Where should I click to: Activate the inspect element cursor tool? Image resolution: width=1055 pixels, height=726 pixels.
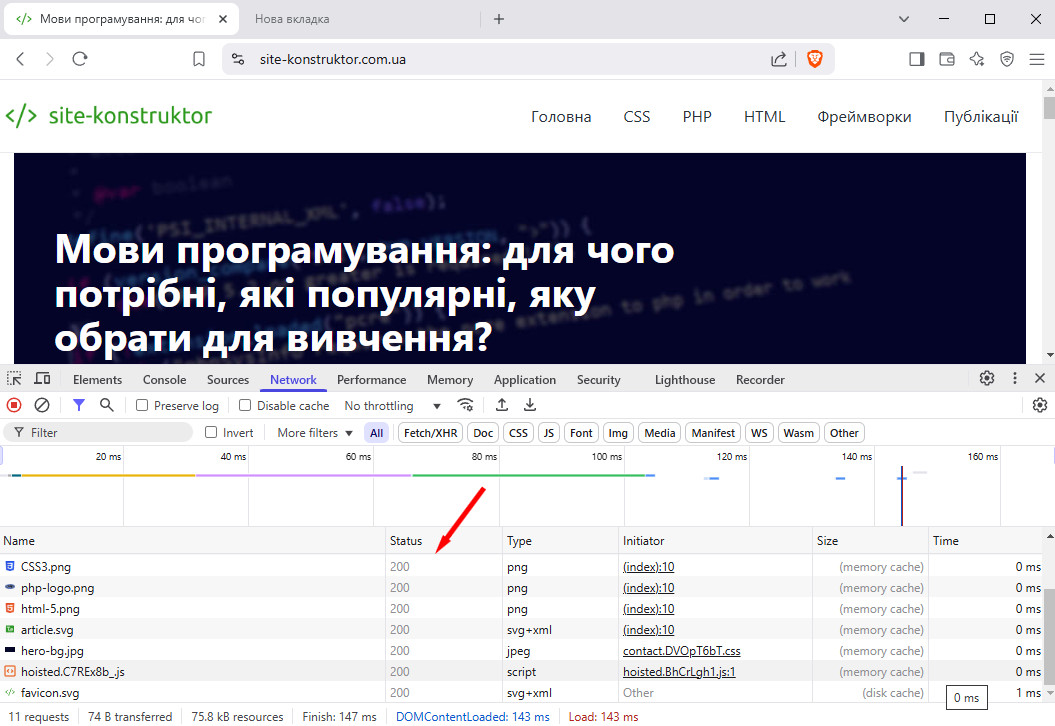coord(14,379)
